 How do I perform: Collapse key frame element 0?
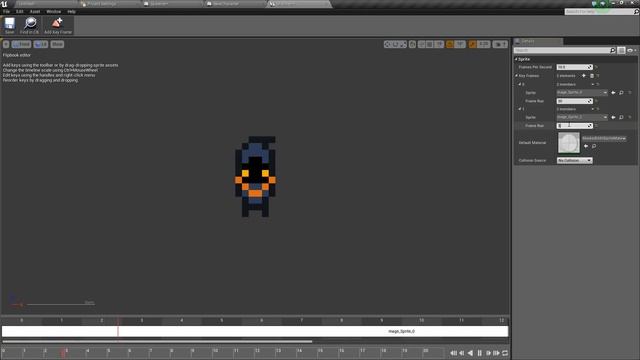[520, 84]
